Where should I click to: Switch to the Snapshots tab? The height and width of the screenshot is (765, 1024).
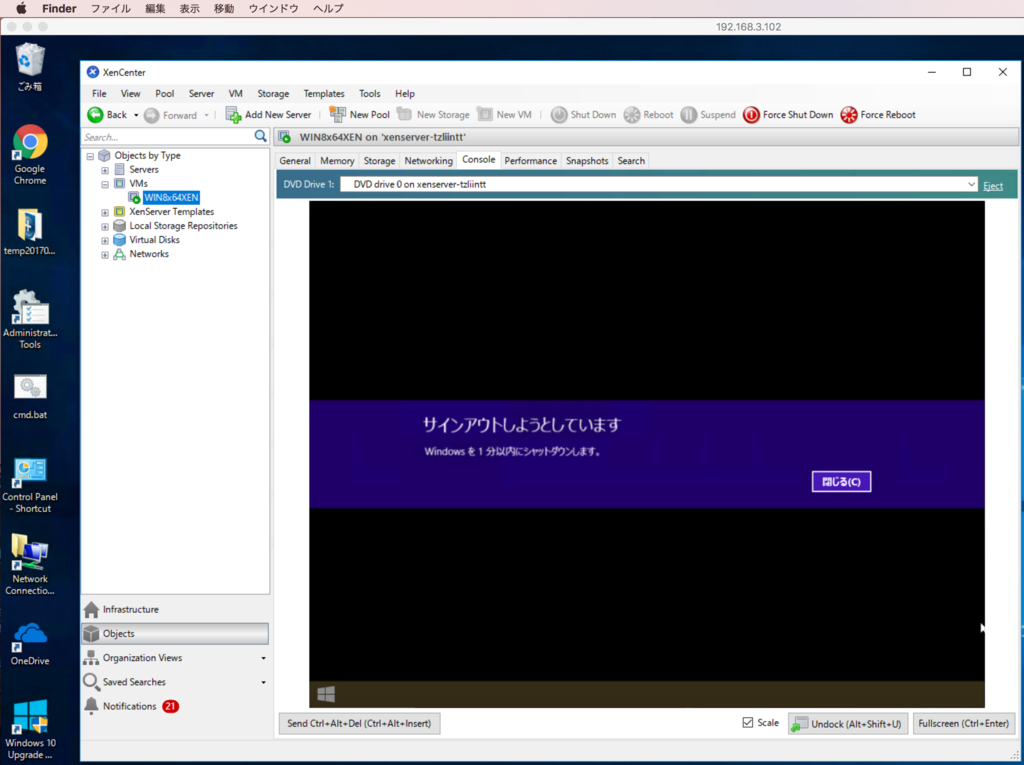click(587, 161)
